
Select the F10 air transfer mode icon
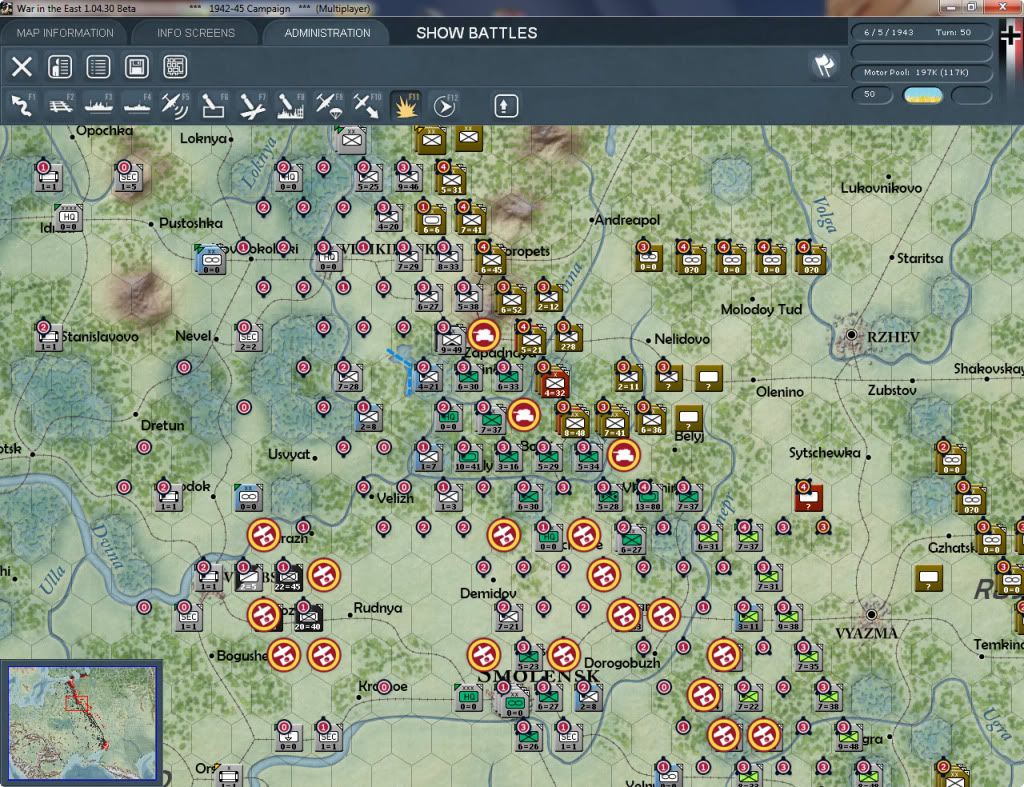click(x=367, y=106)
